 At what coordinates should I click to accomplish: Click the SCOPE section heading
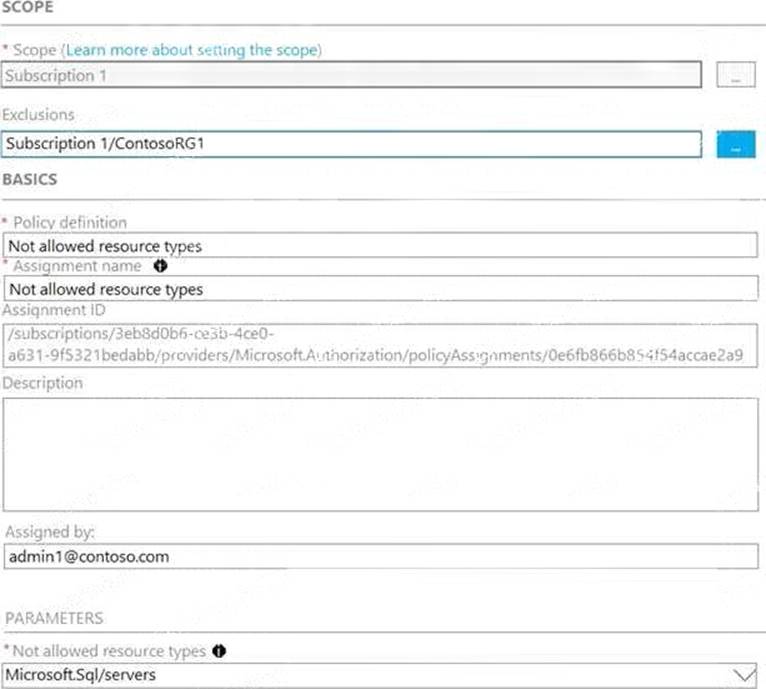coord(28,7)
